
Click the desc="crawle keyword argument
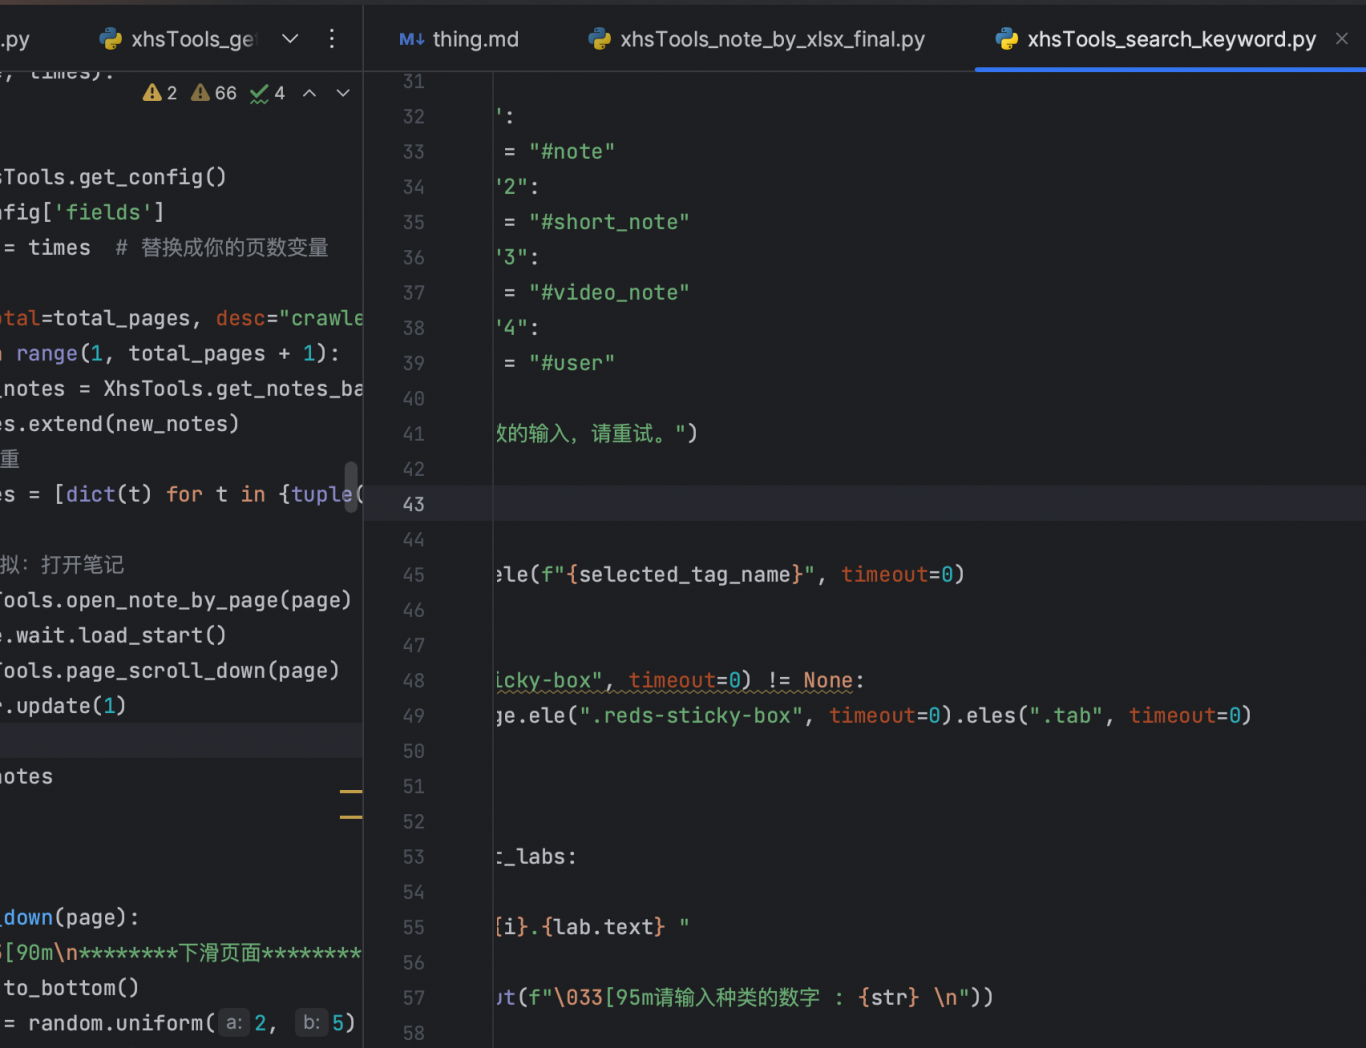(290, 318)
